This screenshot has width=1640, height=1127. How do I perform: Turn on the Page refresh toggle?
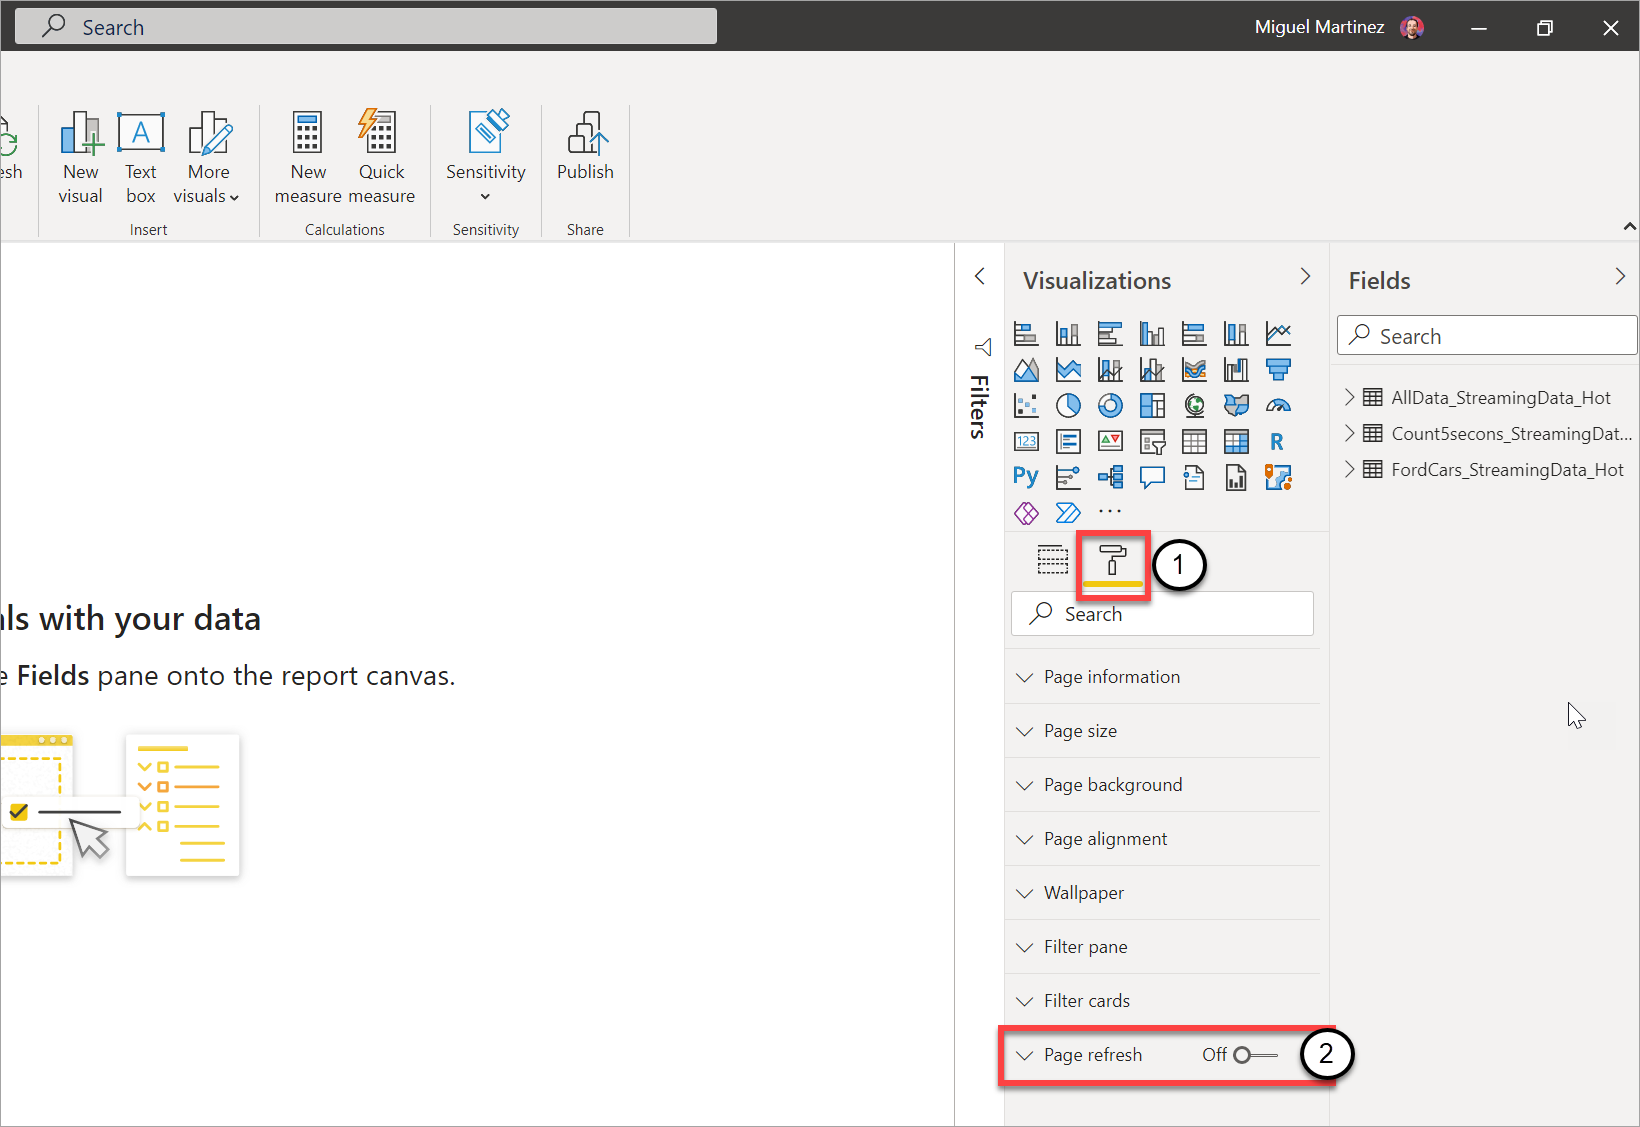pyautogui.click(x=1254, y=1055)
